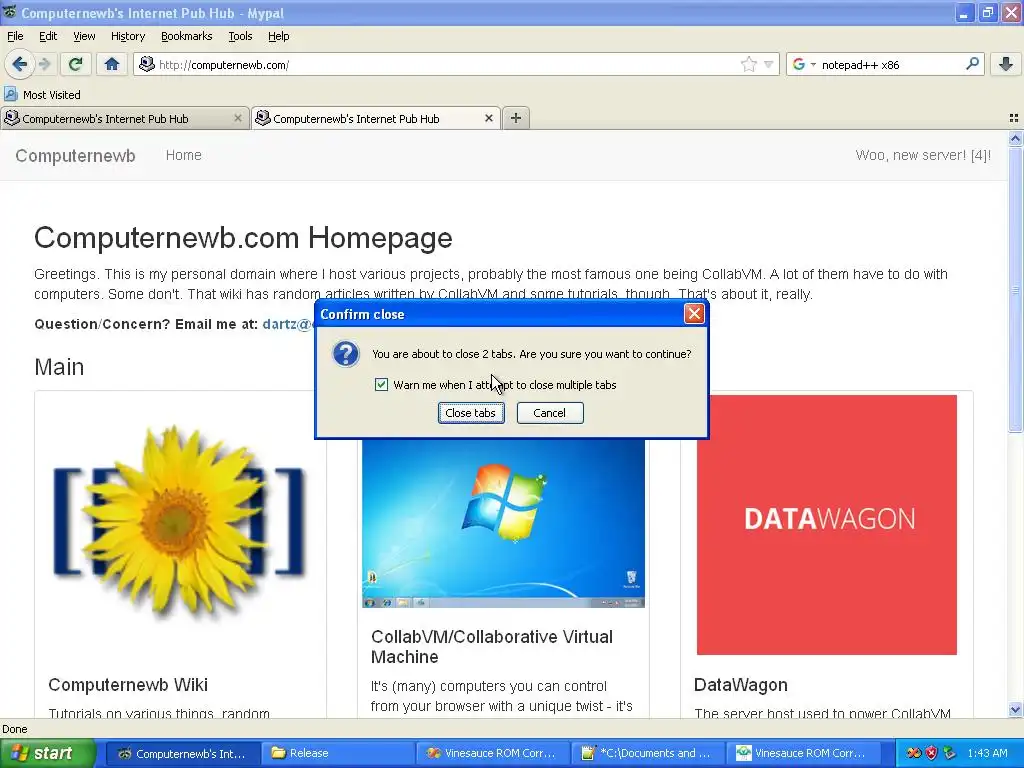The image size is (1024, 768).
Task: Open Windows Start button
Action: tap(47, 753)
